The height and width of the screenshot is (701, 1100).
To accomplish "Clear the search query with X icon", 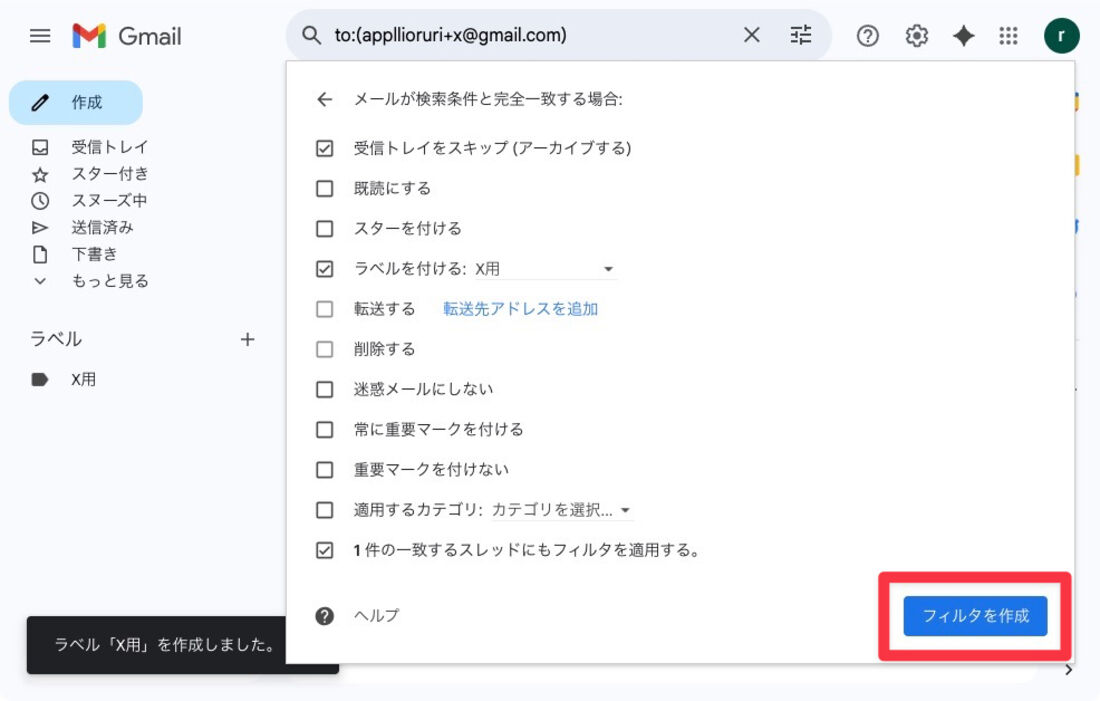I will point(751,35).
